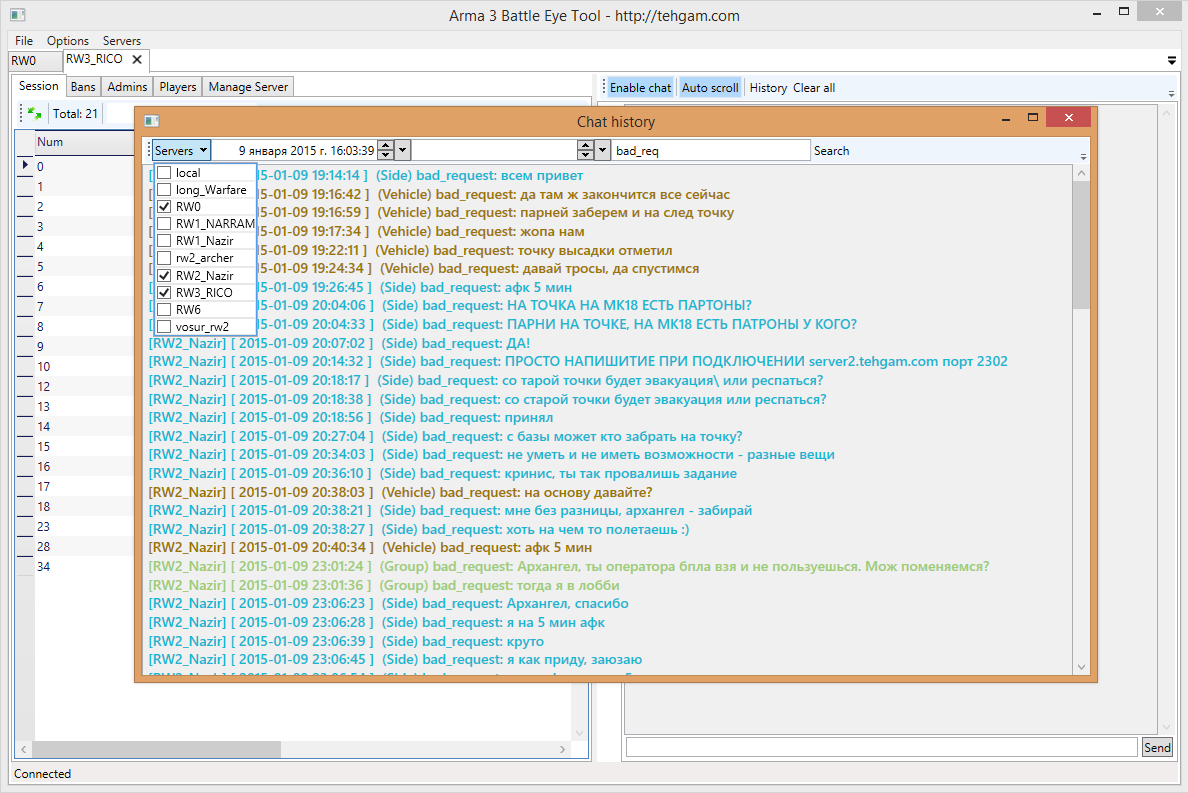This screenshot has height=793, width=1188.
Task: Check the RW1_NARRAM server checkbox
Action: pos(164,223)
